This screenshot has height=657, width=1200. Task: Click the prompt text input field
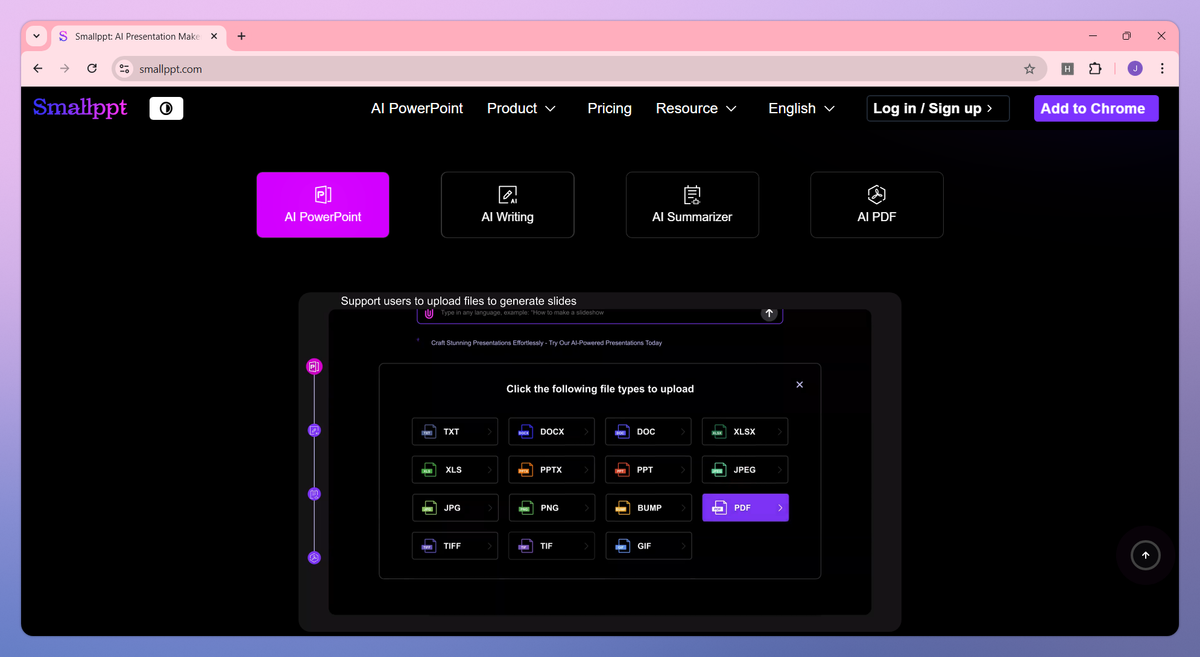pyautogui.click(x=598, y=313)
